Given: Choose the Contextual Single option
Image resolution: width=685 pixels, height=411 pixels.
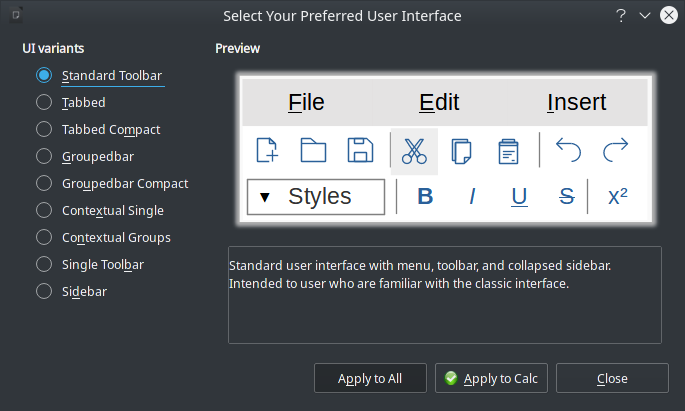Looking at the screenshot, I should 100,211.
